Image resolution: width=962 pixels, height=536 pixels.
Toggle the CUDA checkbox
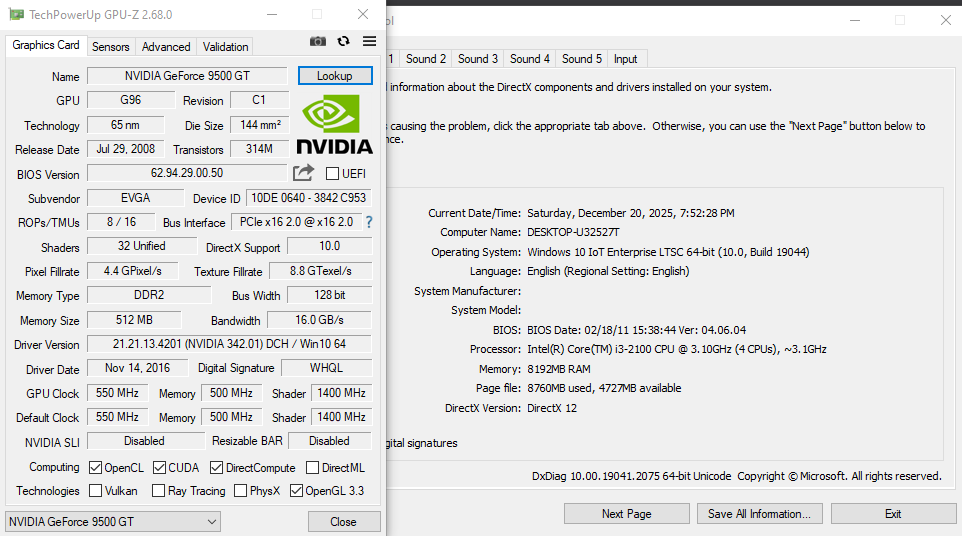pyautogui.click(x=160, y=467)
